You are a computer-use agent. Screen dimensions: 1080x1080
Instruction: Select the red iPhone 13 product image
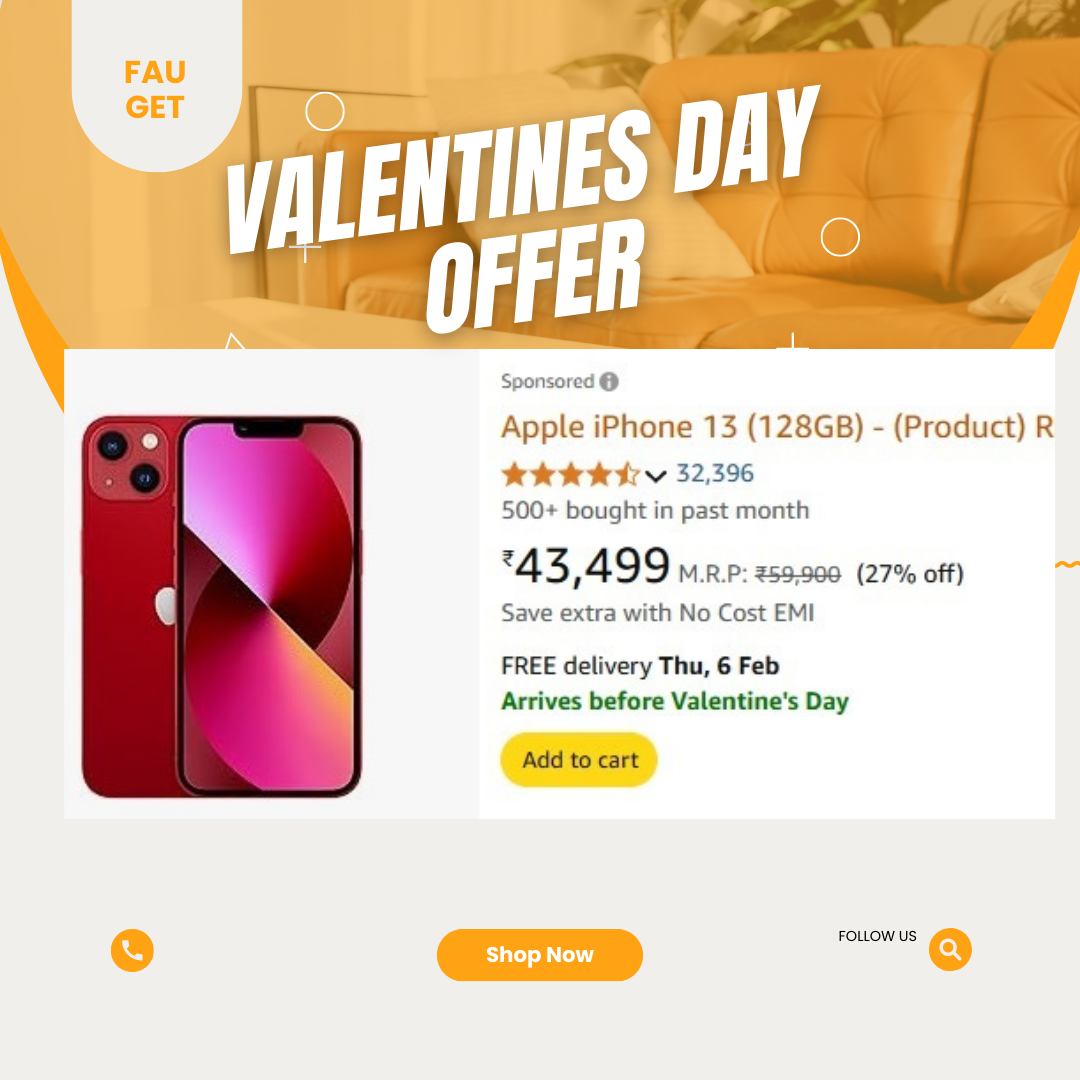pyautogui.click(x=222, y=607)
